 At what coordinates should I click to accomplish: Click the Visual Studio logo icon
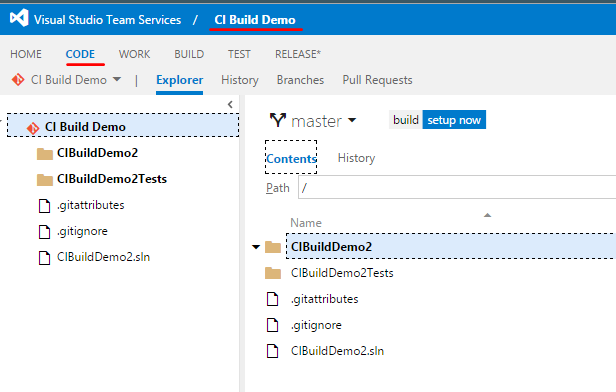[19, 18]
